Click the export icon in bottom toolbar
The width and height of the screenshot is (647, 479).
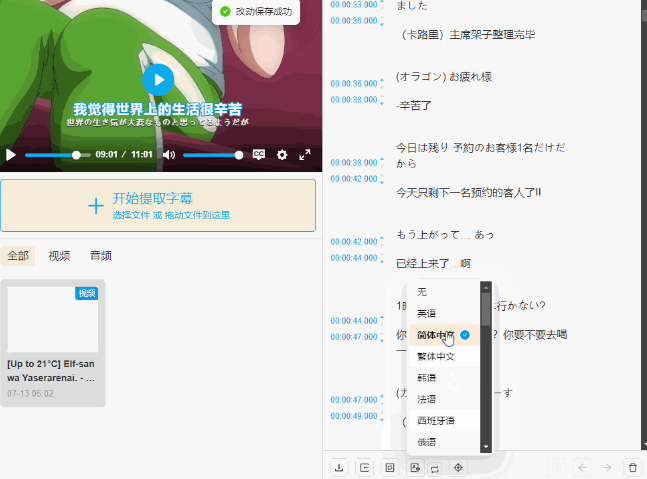(x=364, y=467)
